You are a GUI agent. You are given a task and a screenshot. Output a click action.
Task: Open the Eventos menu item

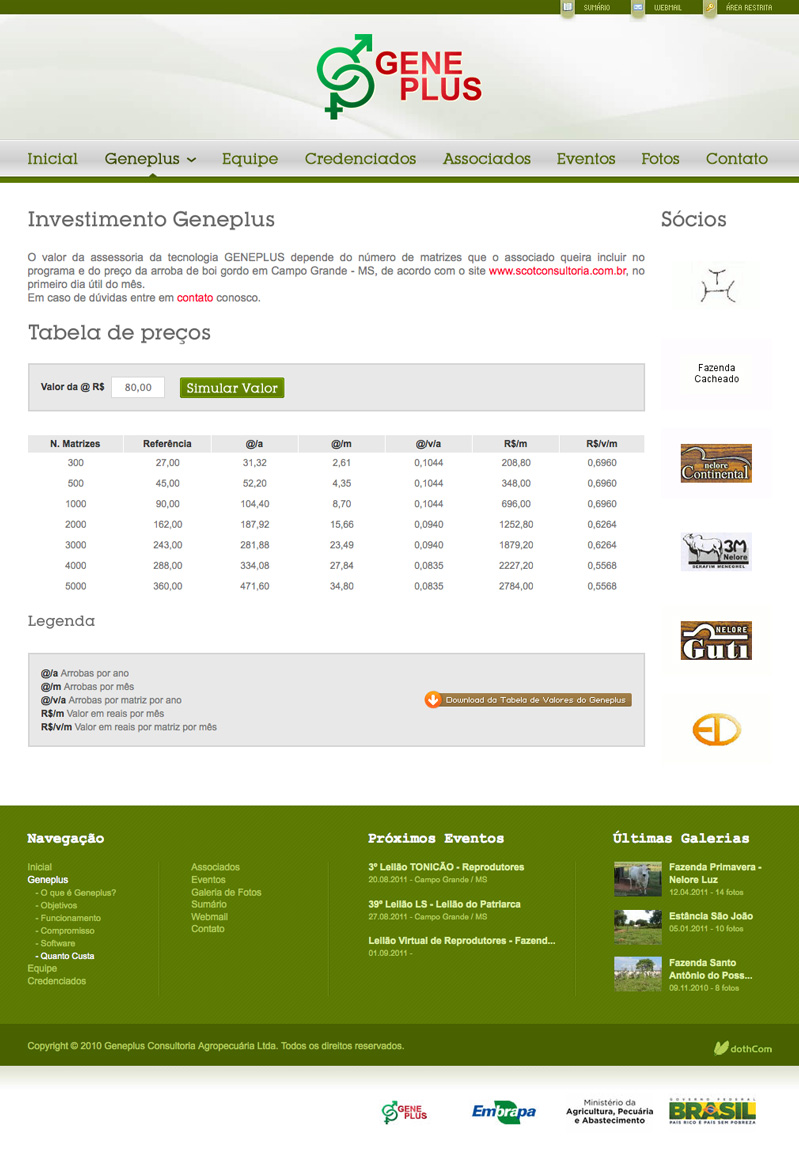click(586, 158)
